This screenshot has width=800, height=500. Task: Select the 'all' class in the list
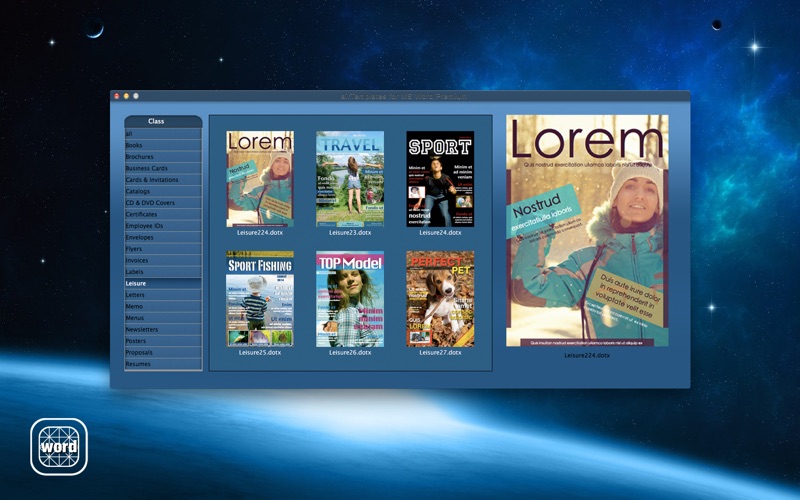163,134
